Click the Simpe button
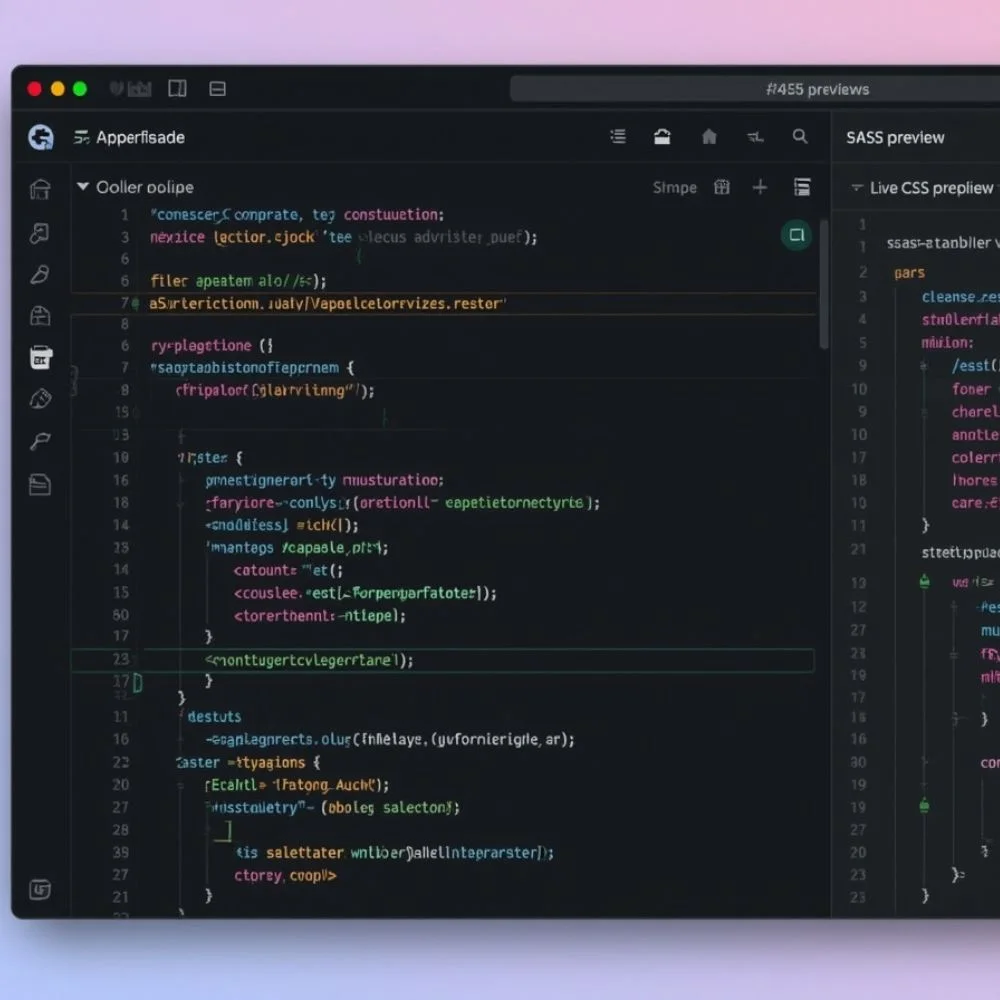1000x1000 pixels. click(x=674, y=188)
